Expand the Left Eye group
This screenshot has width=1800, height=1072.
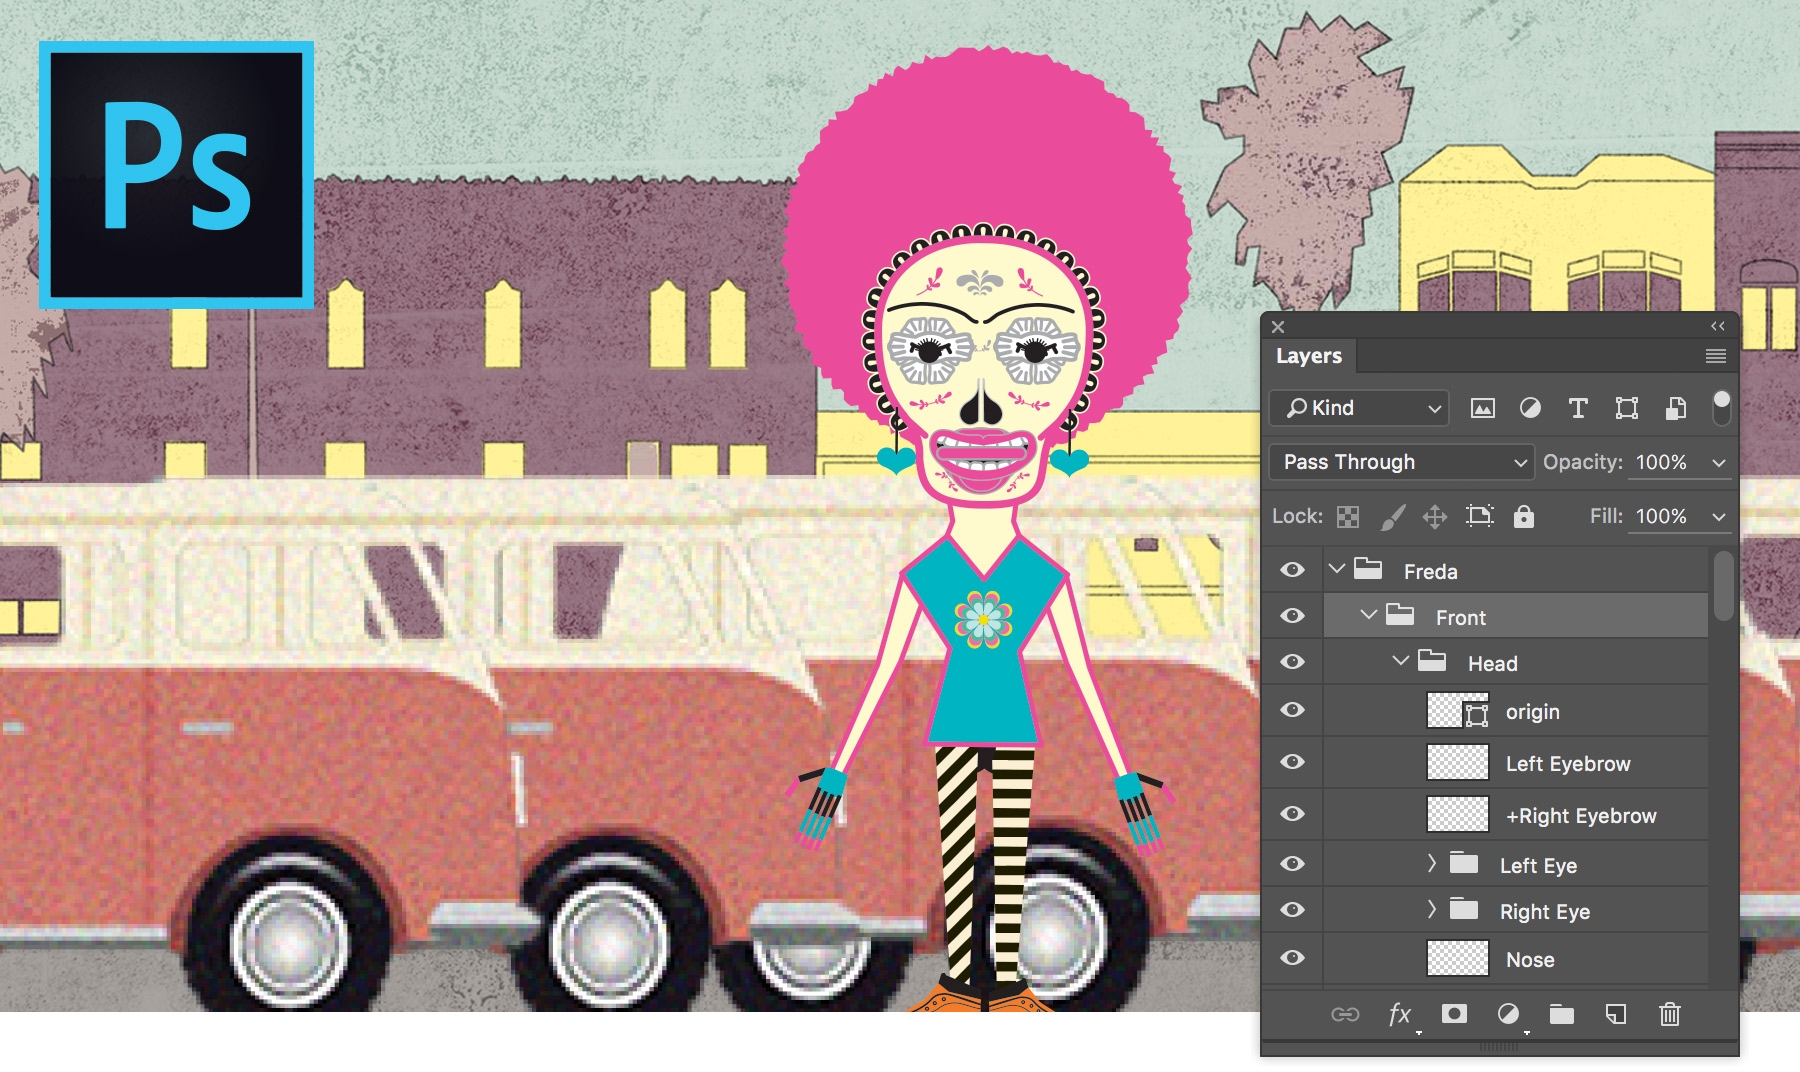1431,862
